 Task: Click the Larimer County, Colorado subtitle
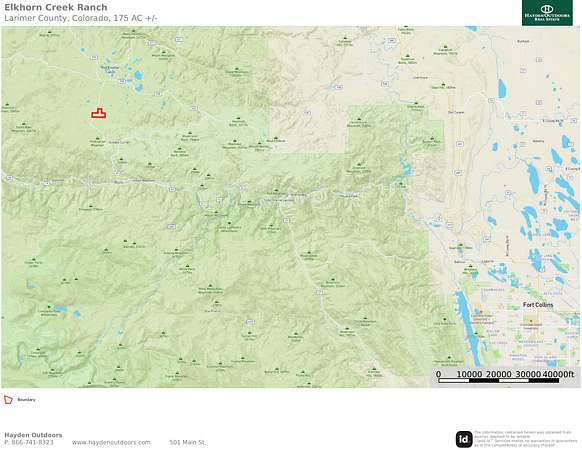pos(81,18)
